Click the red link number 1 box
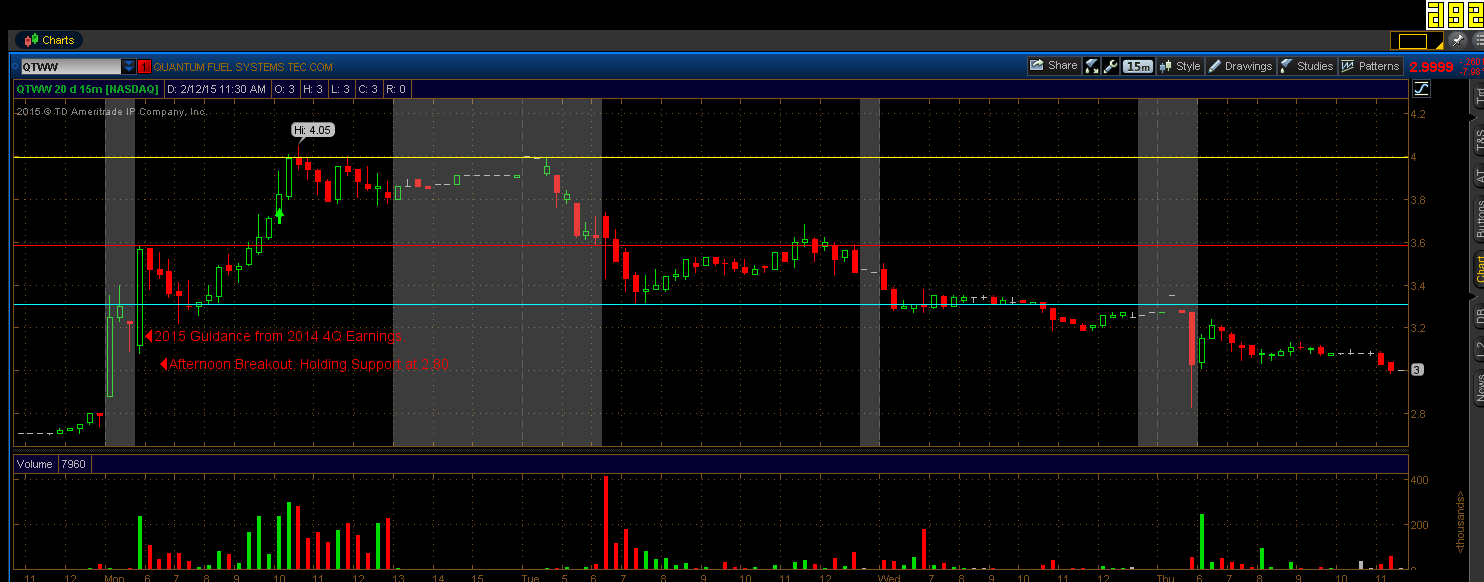The height and width of the screenshot is (582, 1484). 144,67
